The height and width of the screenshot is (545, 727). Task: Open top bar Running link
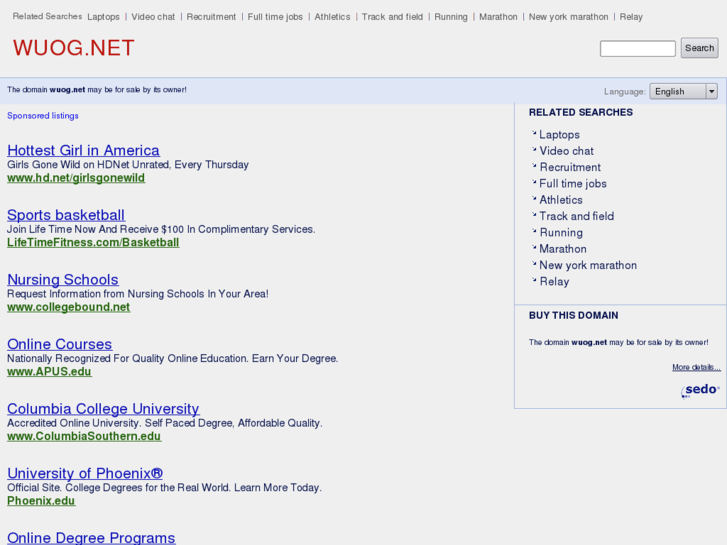(x=451, y=17)
